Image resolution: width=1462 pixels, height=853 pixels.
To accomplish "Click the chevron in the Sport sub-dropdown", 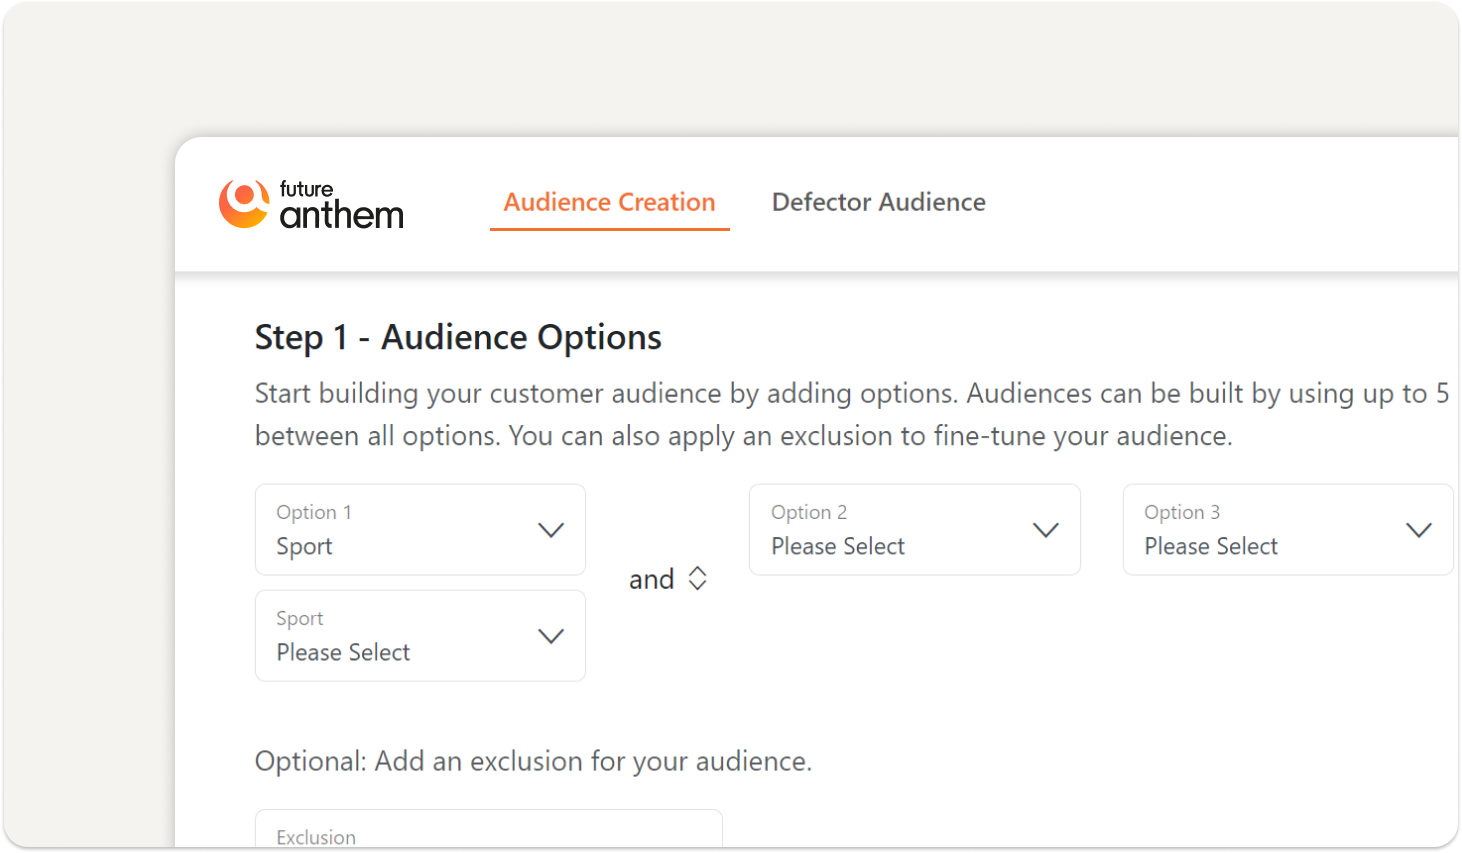I will coord(551,636).
